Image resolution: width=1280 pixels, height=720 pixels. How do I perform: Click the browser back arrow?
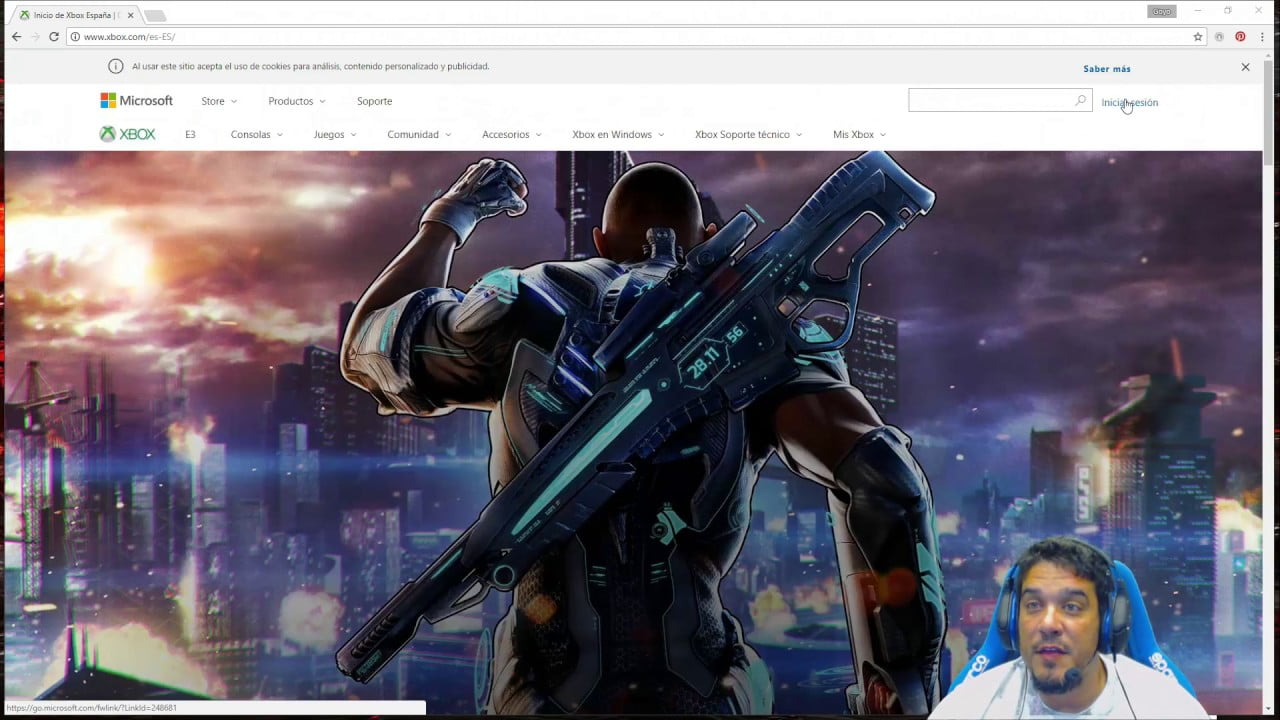pyautogui.click(x=15, y=36)
